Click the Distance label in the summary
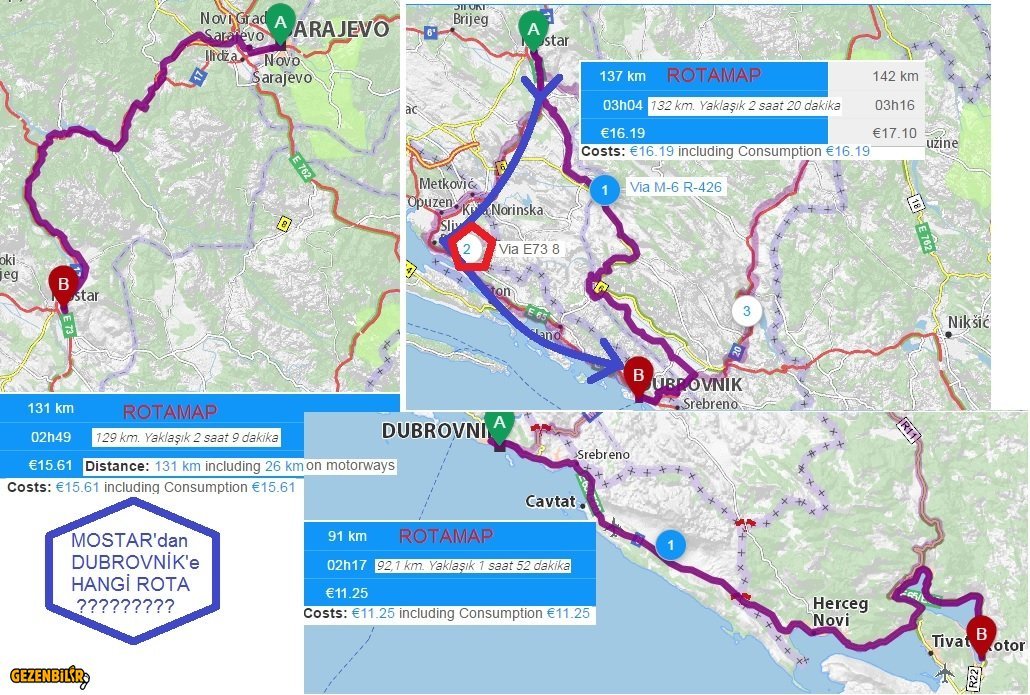1030x695 pixels. coord(117,466)
